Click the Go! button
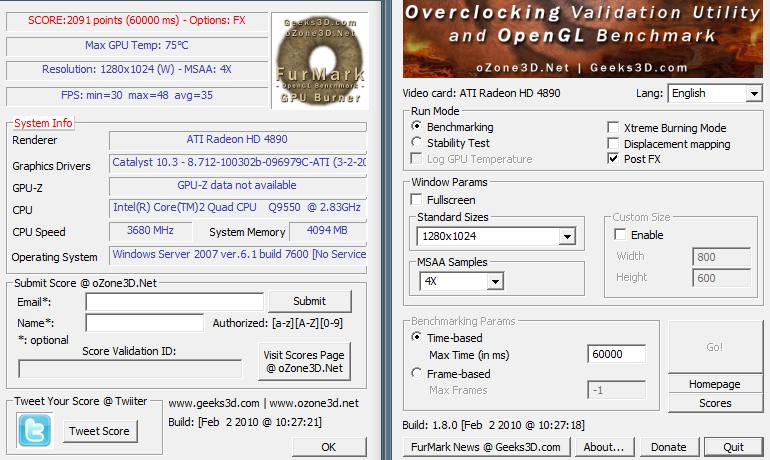The height and width of the screenshot is (460, 770). tap(715, 347)
